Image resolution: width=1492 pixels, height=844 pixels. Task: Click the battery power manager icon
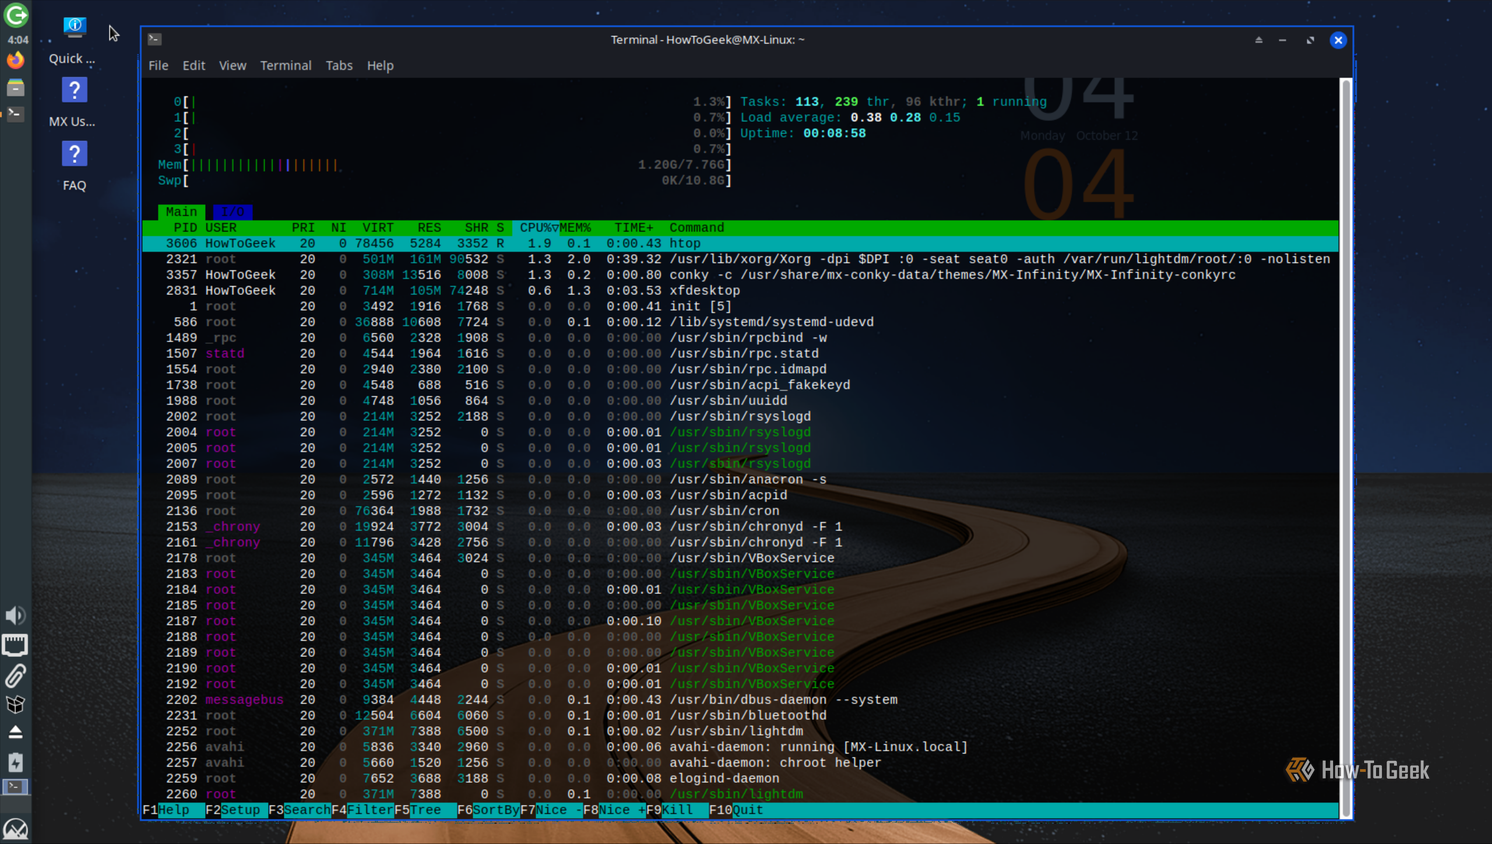coord(15,762)
